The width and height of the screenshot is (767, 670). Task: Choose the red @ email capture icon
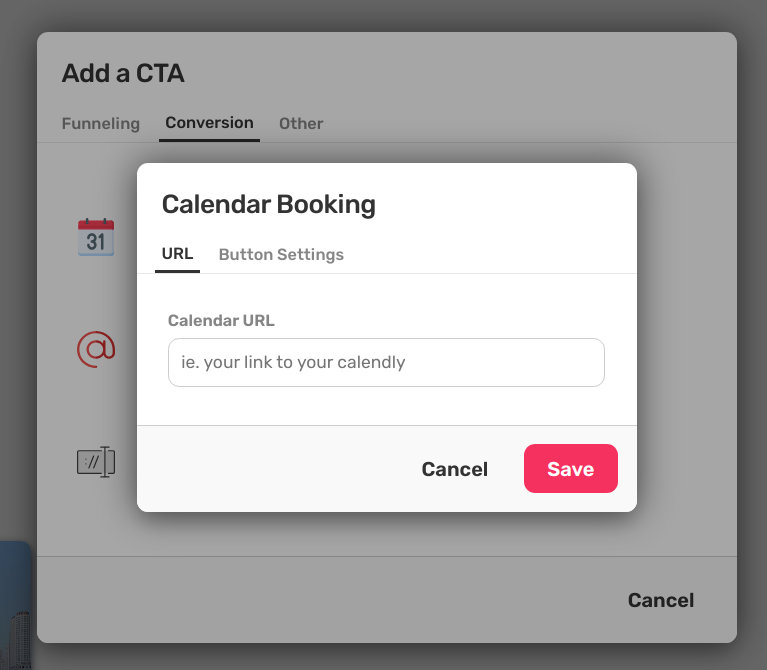[x=96, y=349]
